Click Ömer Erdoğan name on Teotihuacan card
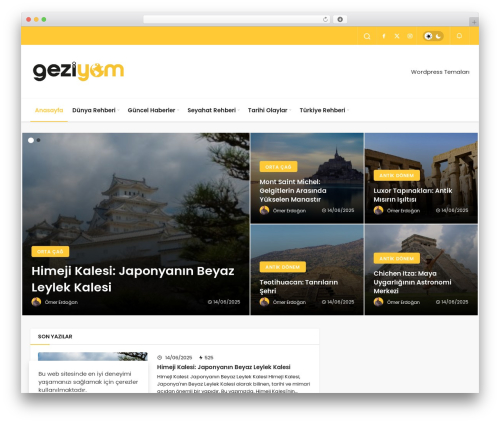The width and height of the screenshot is (500, 423). coord(289,302)
